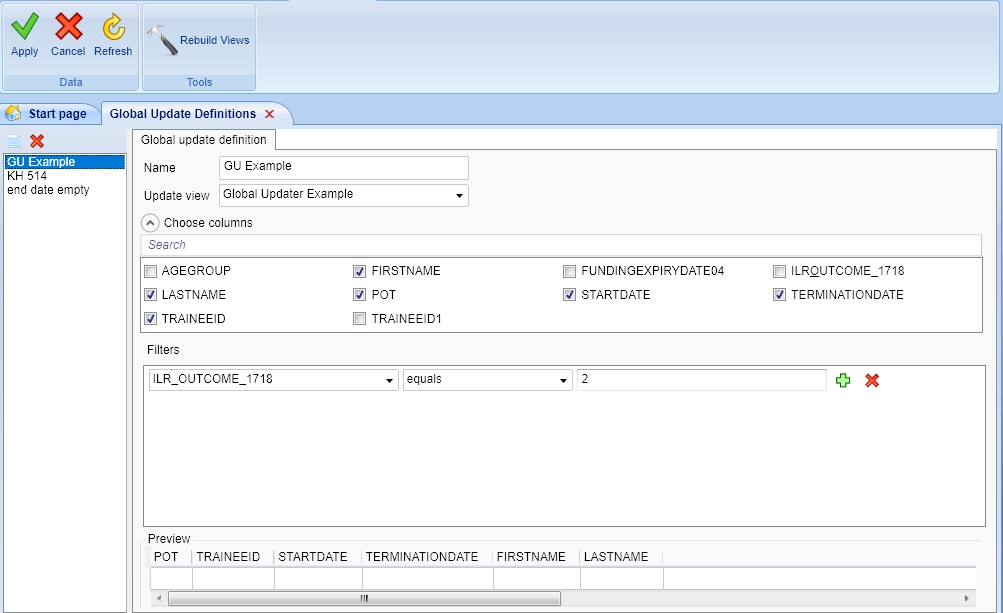Collapse the Choose columns section
The height and width of the screenshot is (613, 1003).
(x=150, y=223)
